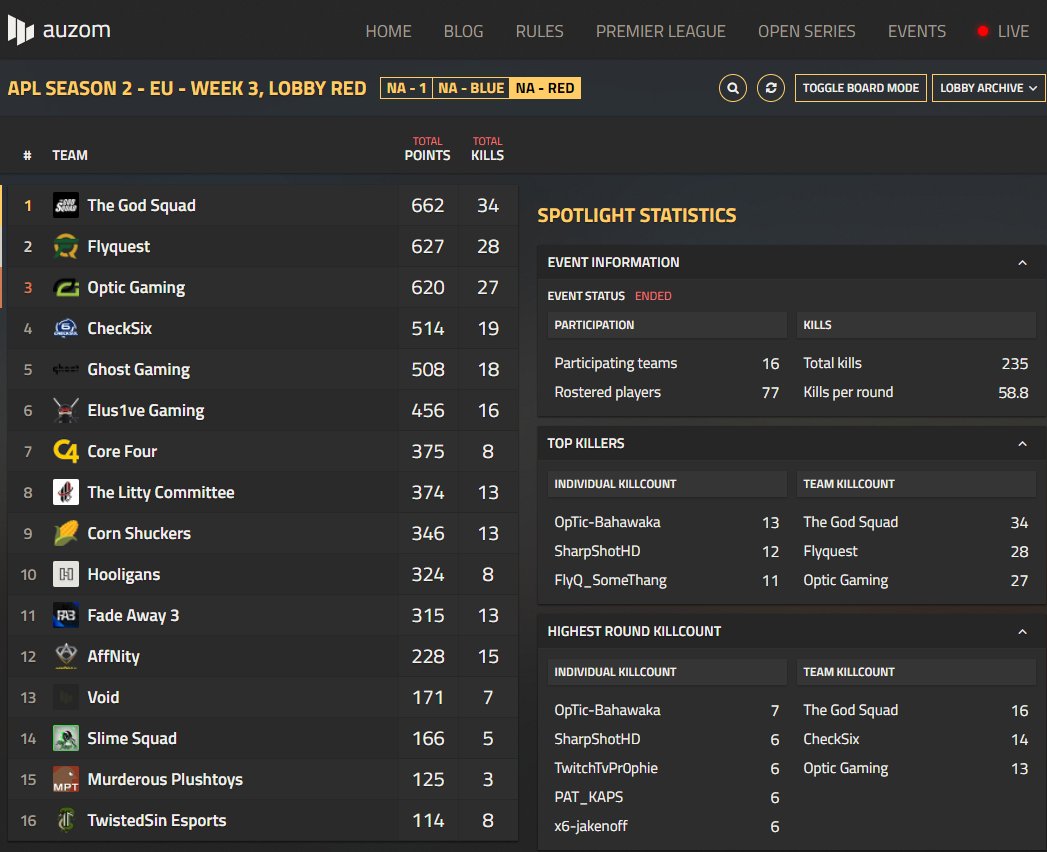
Task: Open the Flyquest team row name
Action: point(119,247)
